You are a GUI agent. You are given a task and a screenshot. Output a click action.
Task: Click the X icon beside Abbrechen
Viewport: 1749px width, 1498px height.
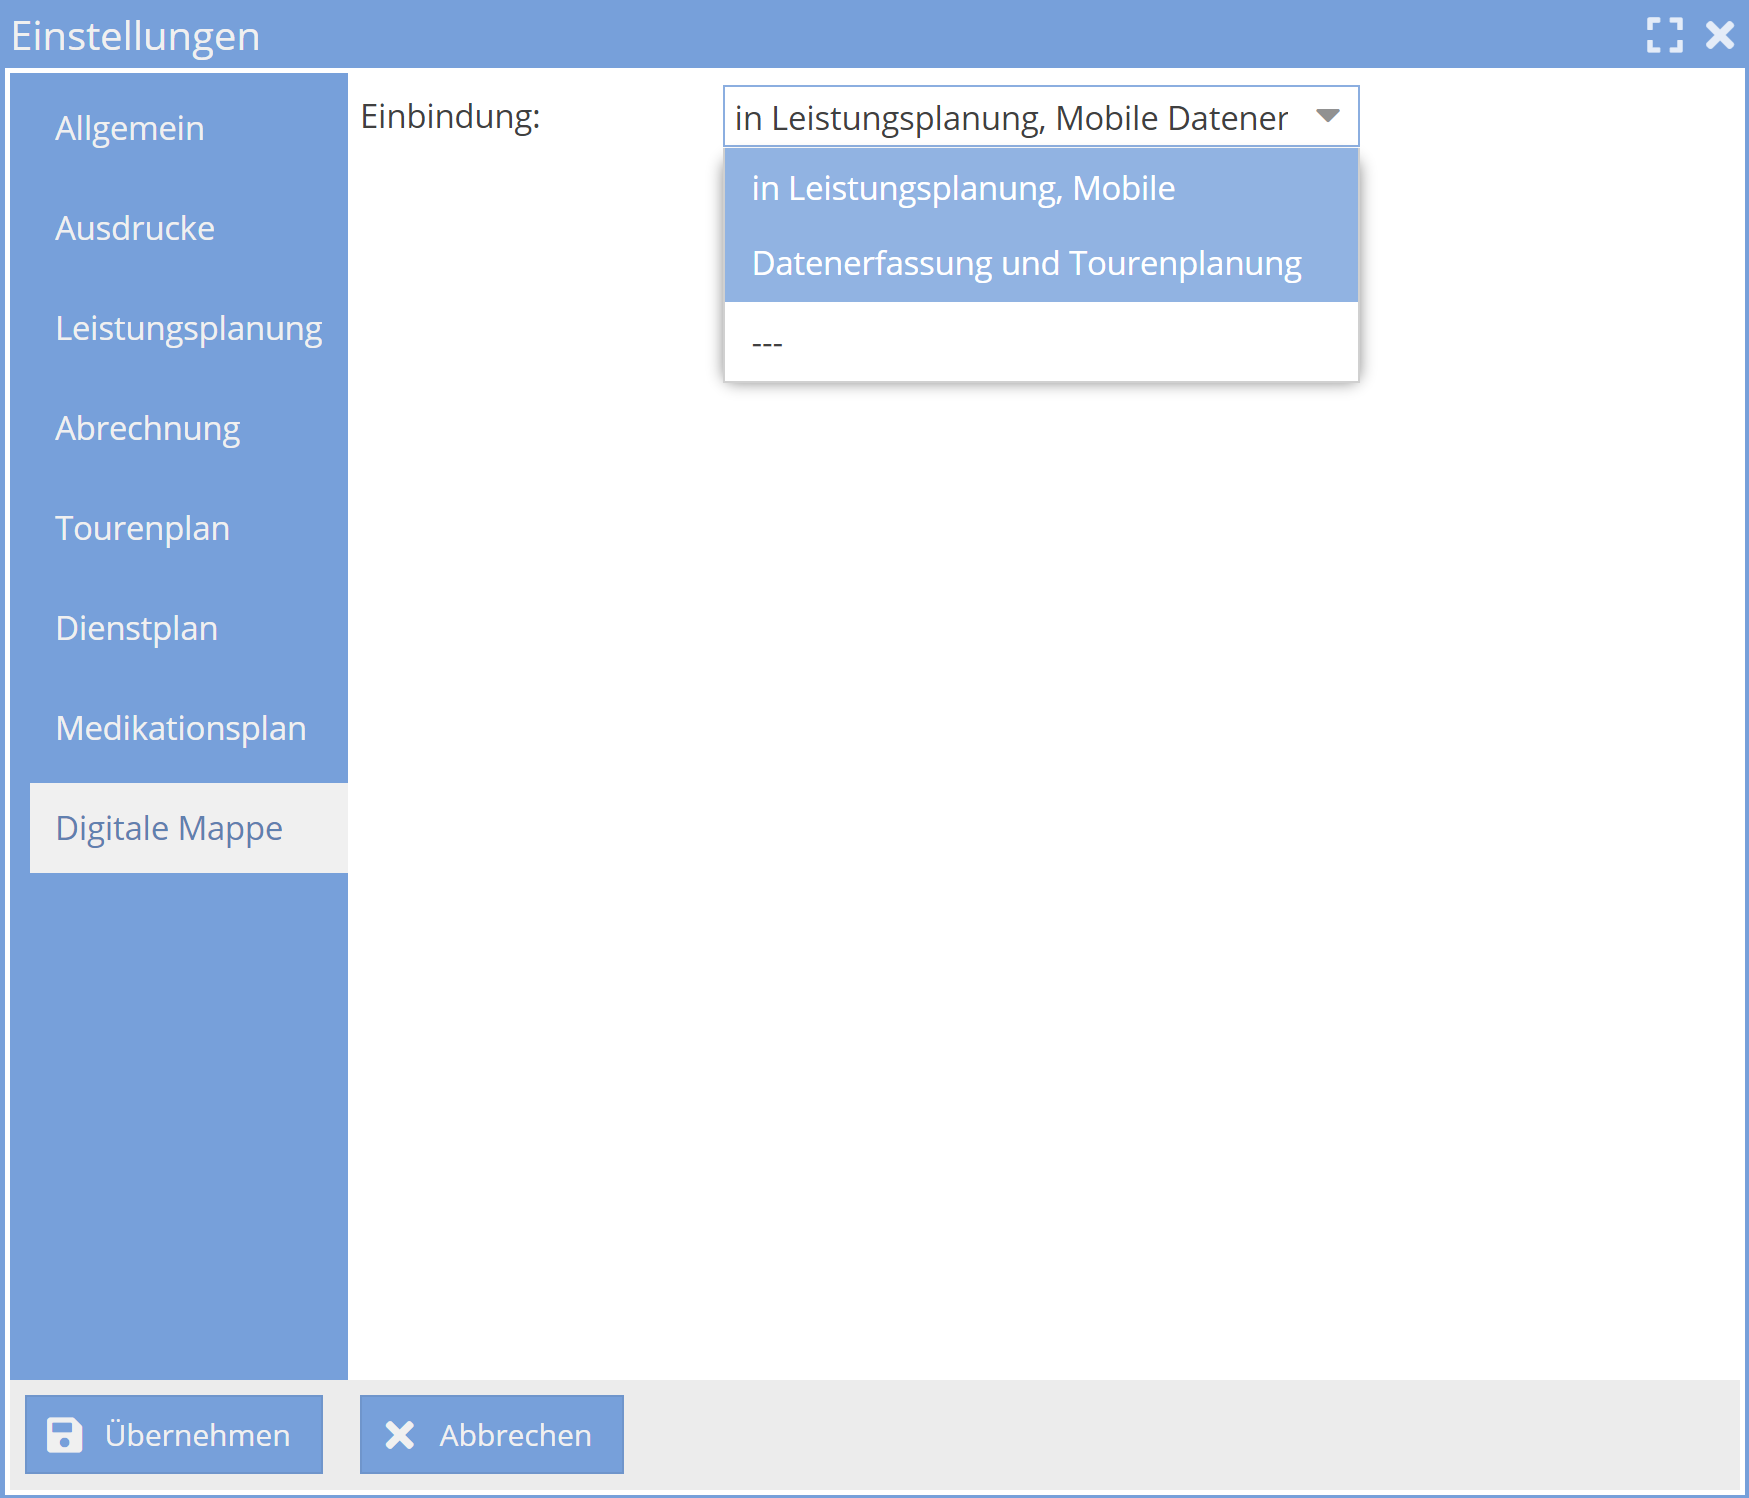pyautogui.click(x=400, y=1435)
